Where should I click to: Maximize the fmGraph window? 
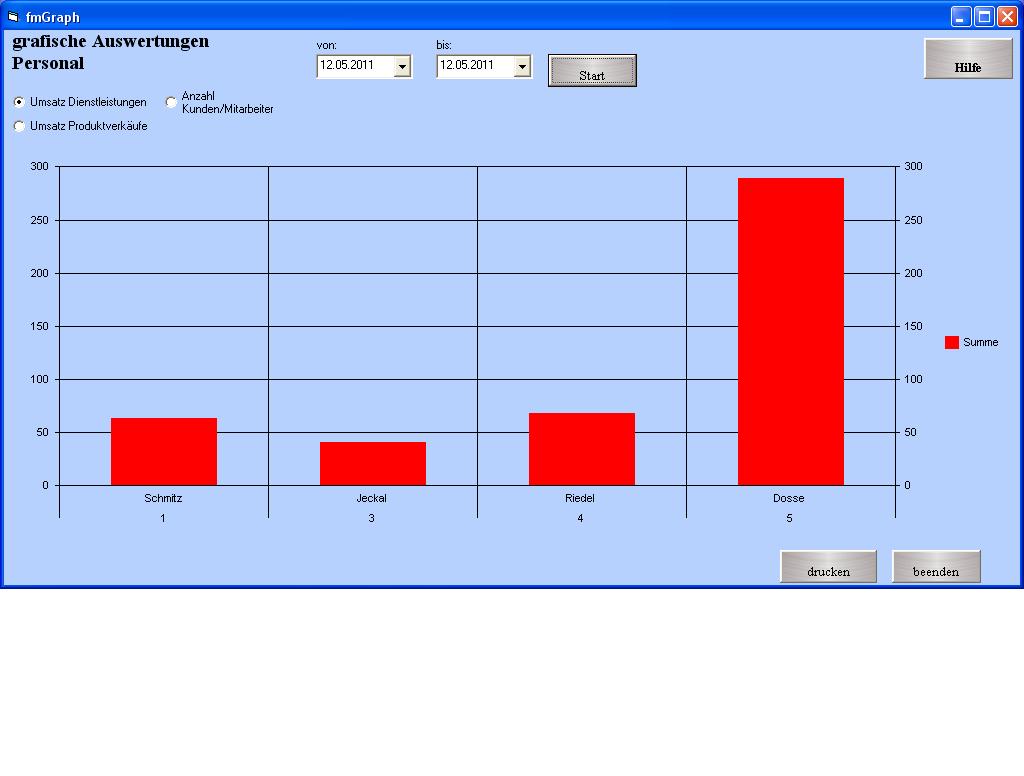(x=984, y=17)
